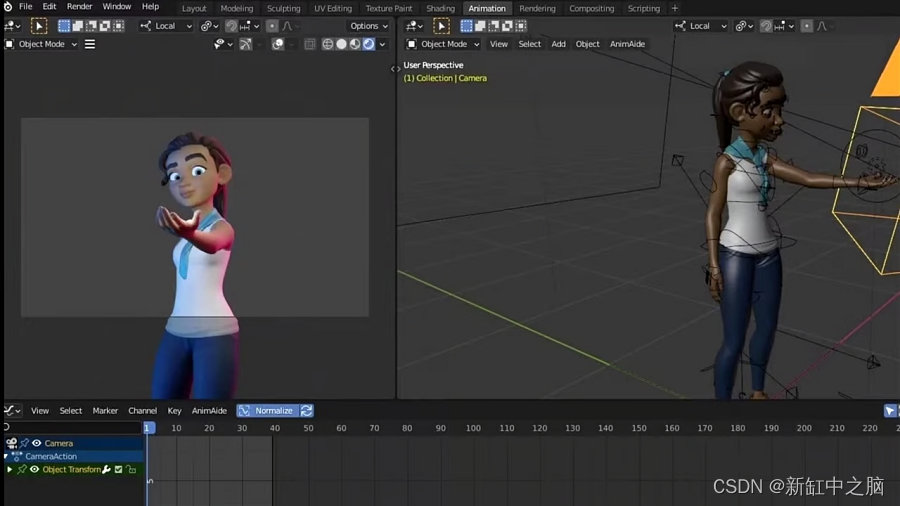Open the Local transform orientation dropdown on left
The image size is (900, 506).
tap(166, 26)
